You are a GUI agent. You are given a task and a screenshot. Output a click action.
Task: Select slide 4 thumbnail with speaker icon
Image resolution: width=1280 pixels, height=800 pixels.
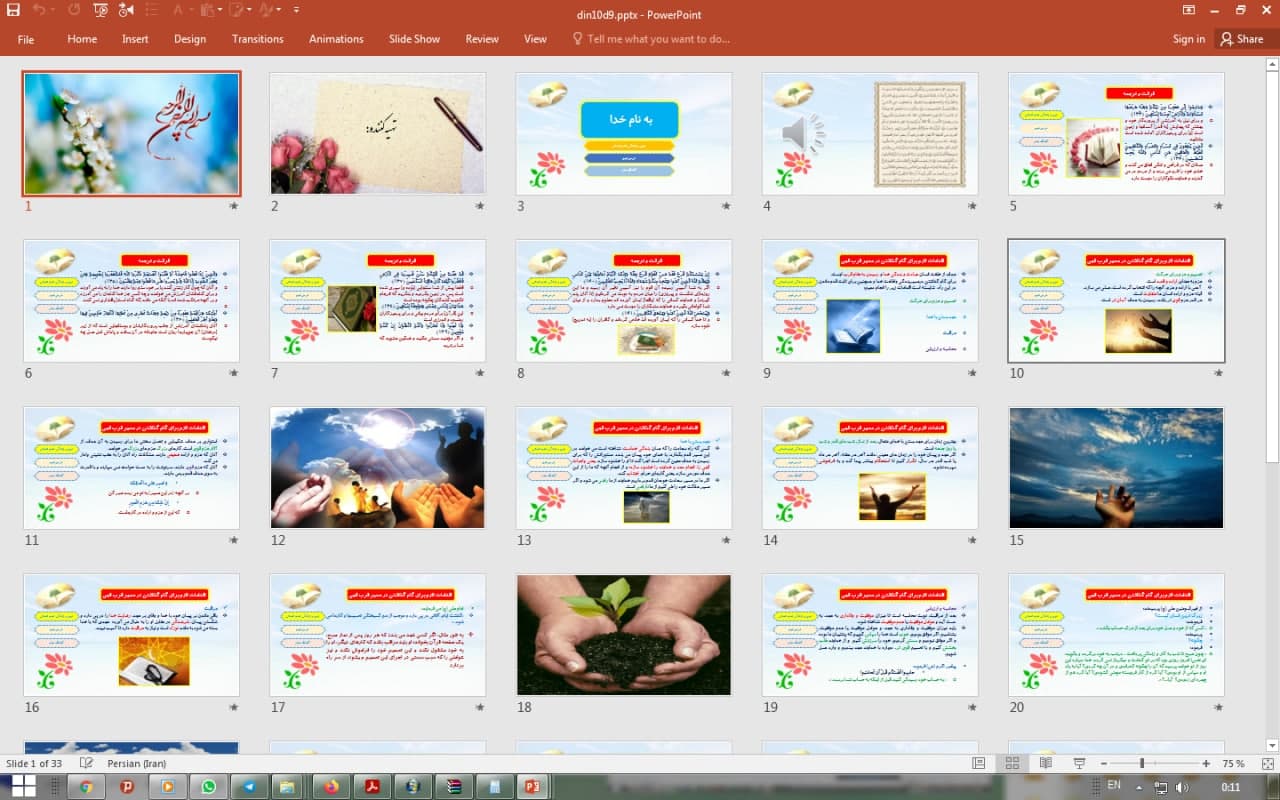click(x=870, y=133)
